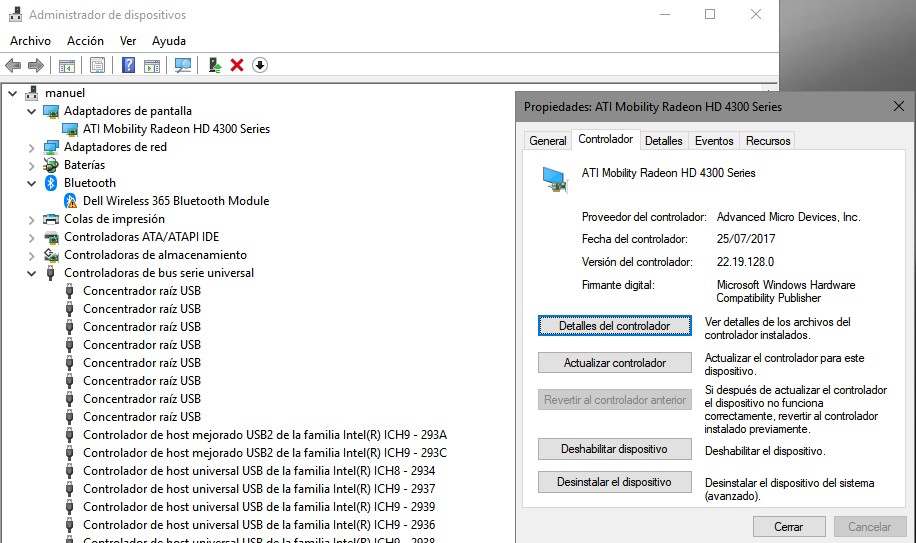Expand Baterías
Screen dimensions: 916x543
pyautogui.click(x=32, y=166)
